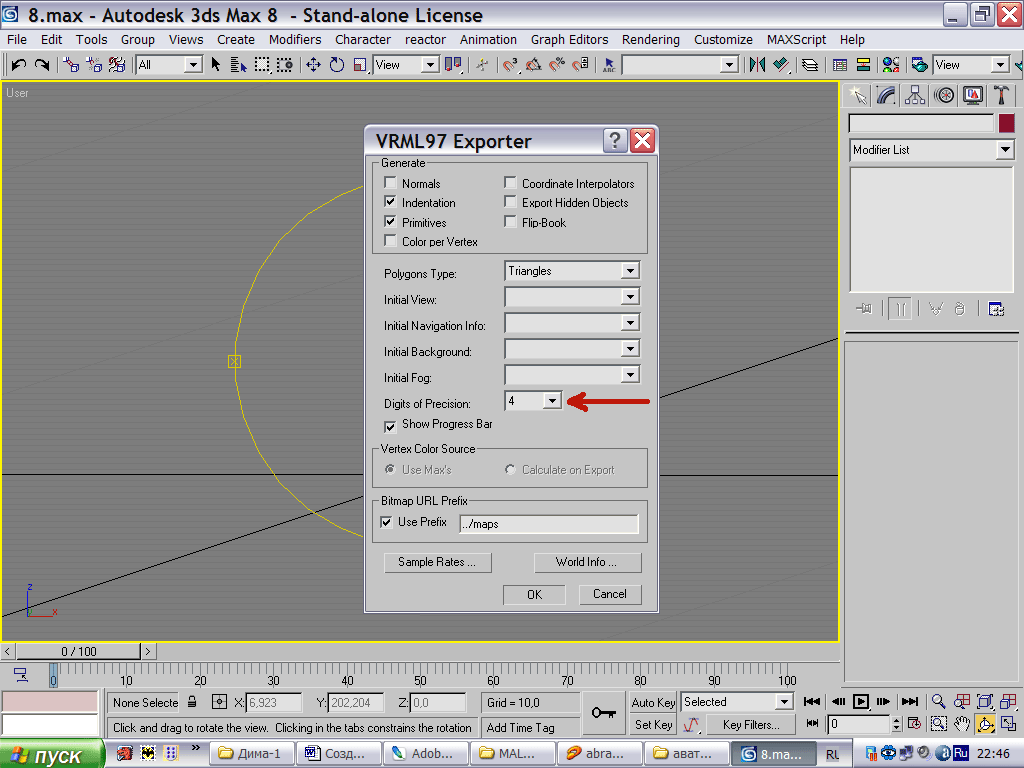Viewport: 1024px width, 768px height.
Task: Open the Key Filters dialog
Action: (751, 725)
